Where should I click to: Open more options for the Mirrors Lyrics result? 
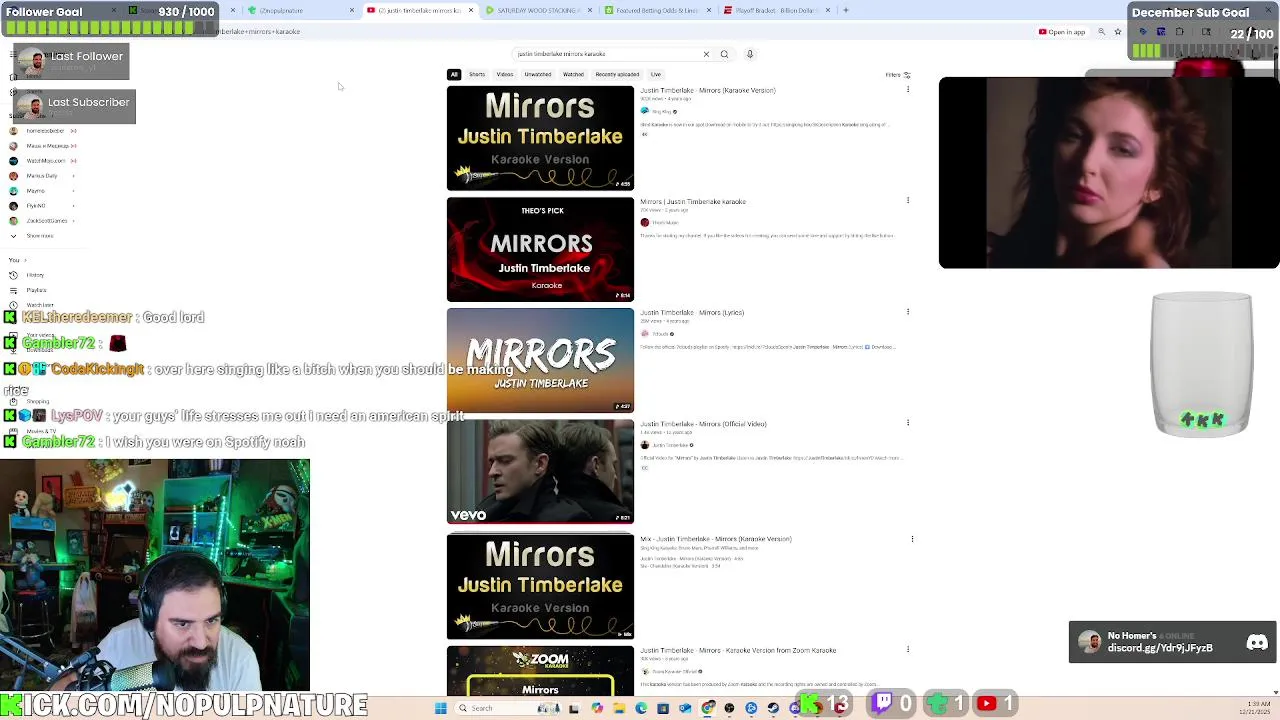(908, 312)
